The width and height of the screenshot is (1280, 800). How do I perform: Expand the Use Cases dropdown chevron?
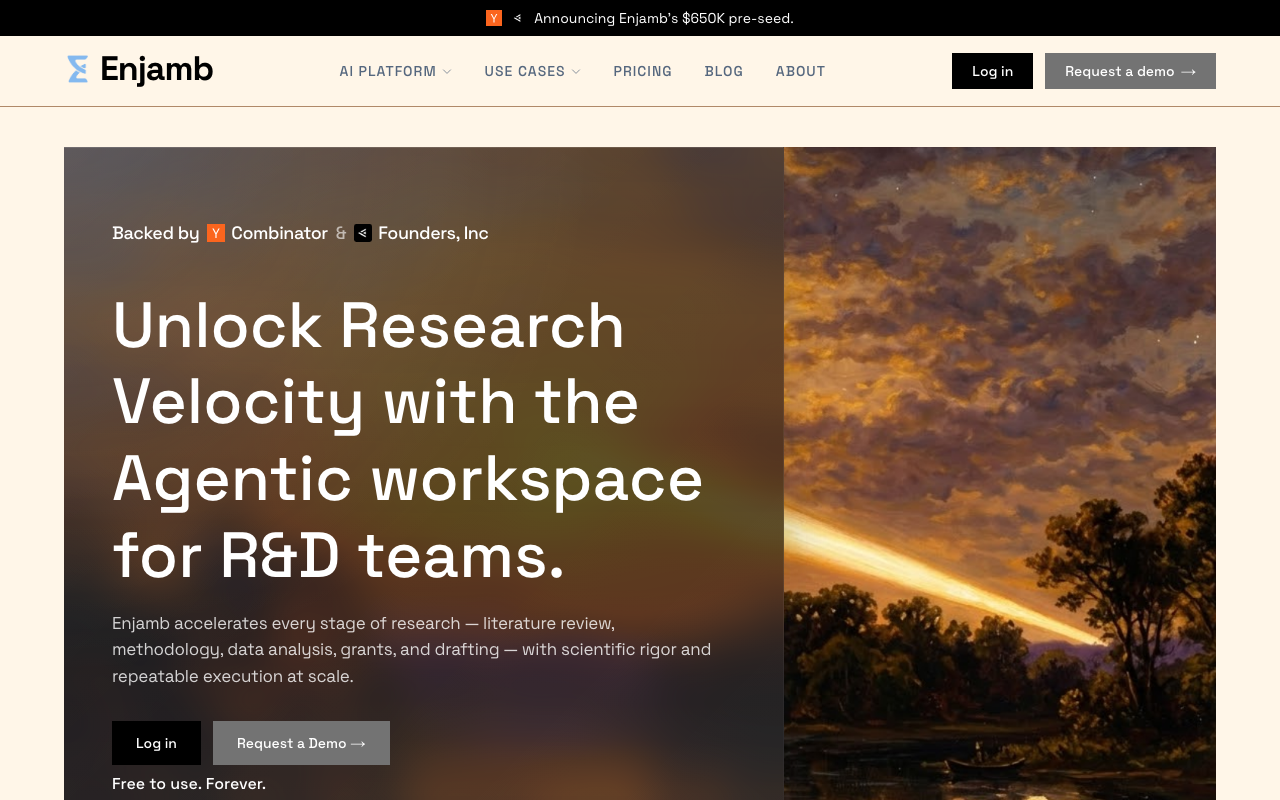click(x=576, y=72)
